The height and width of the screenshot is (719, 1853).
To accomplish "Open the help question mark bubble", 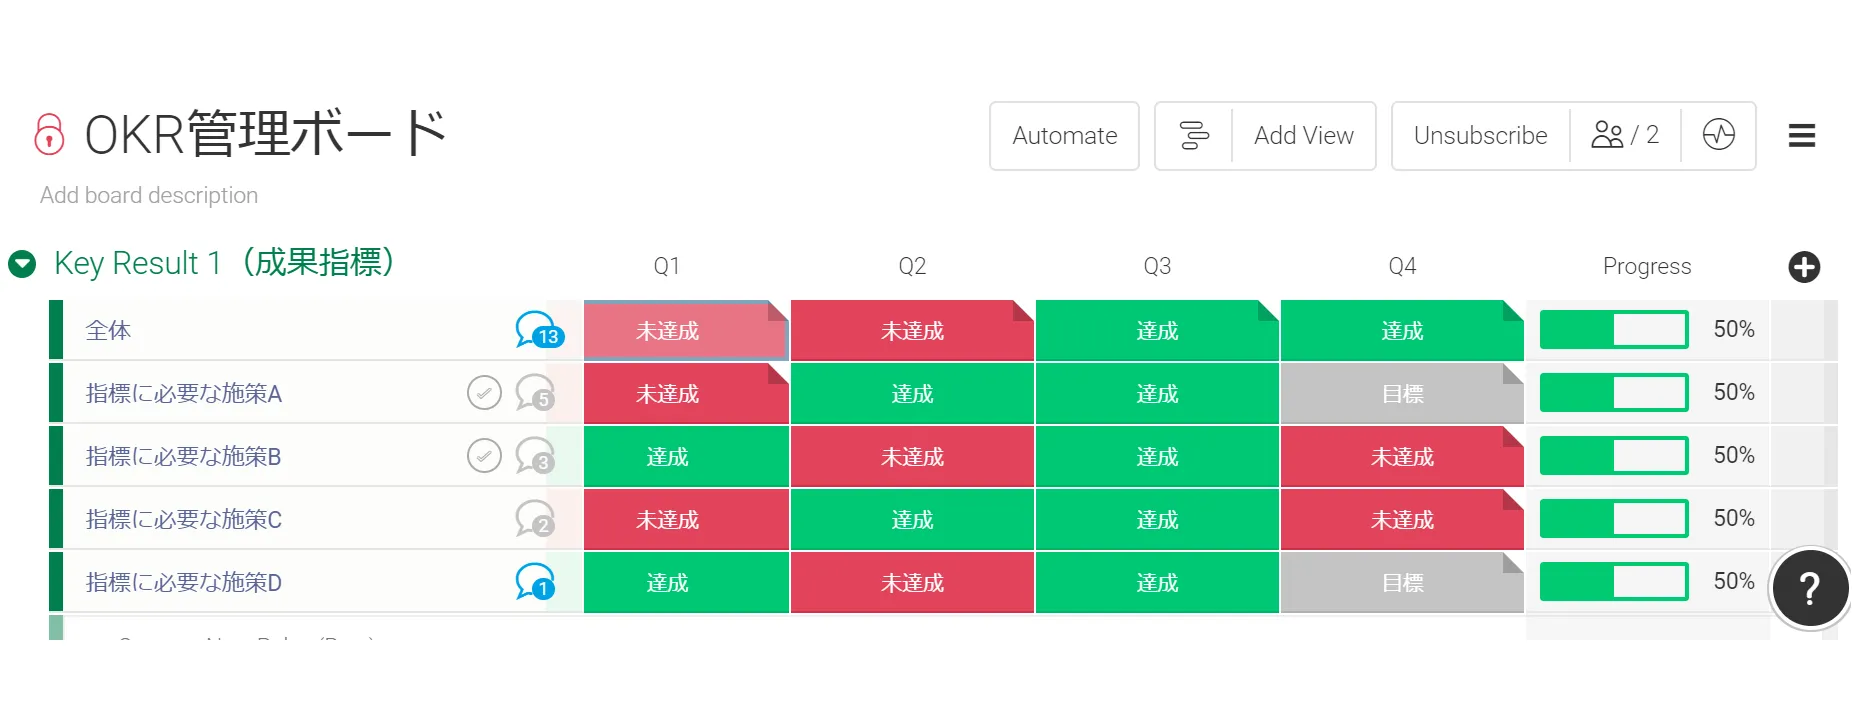I will point(1809,588).
